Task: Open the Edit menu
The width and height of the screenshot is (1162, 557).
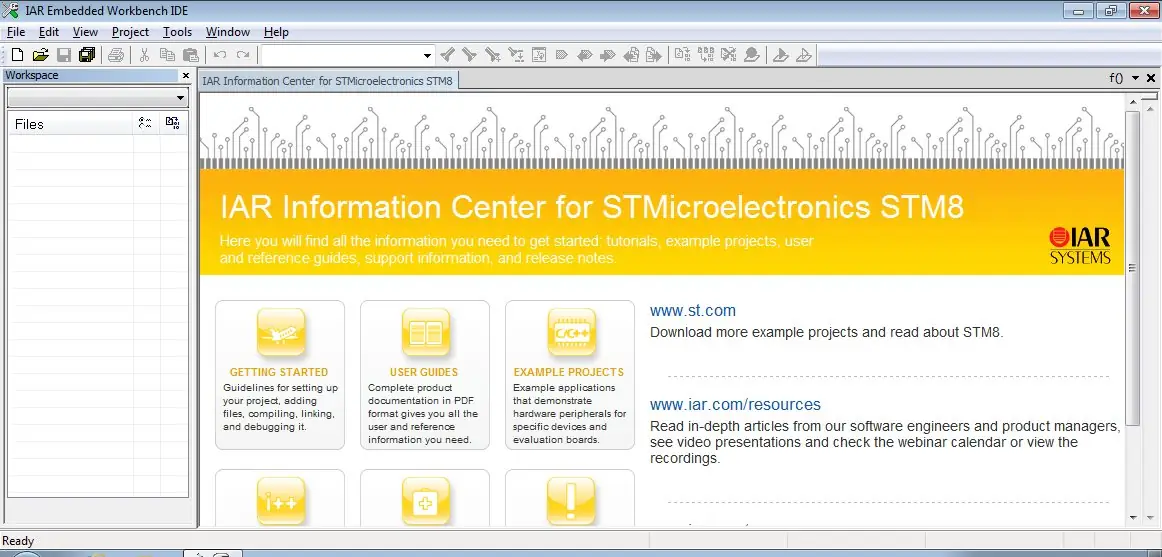Action: pyautogui.click(x=49, y=32)
